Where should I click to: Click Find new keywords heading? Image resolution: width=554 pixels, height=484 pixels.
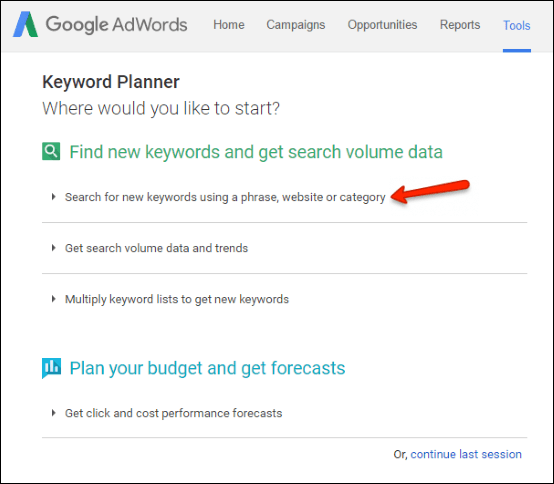point(256,152)
